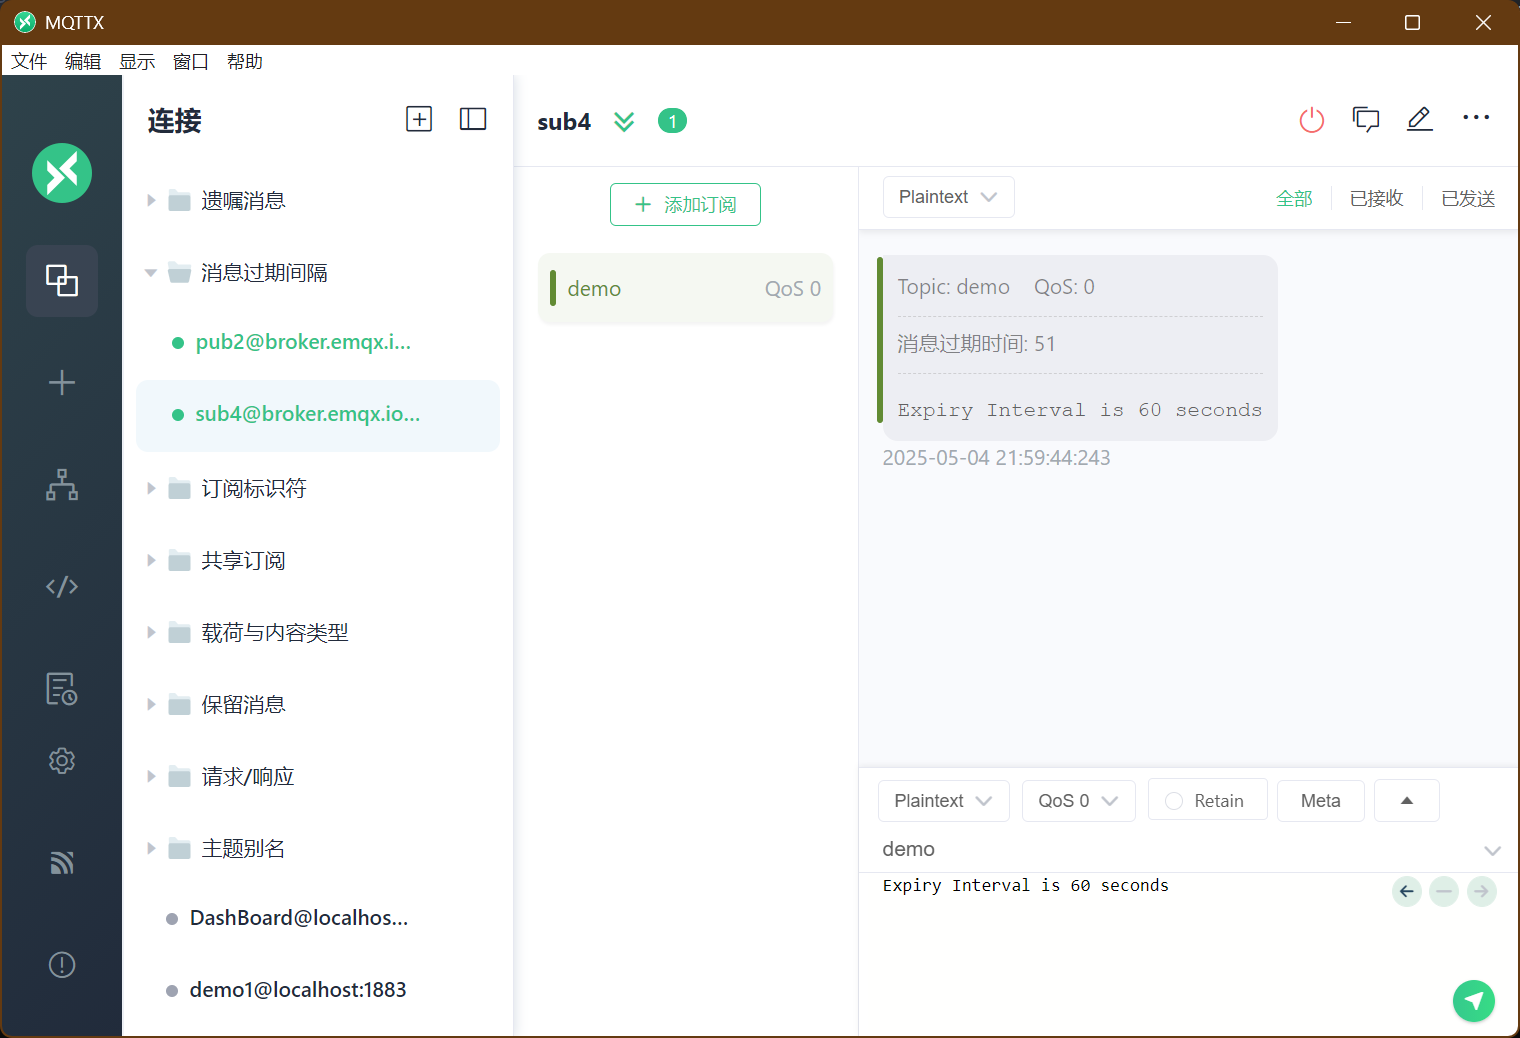Click the plus icon for new connection
Screen dimensions: 1520x1038
62,383
